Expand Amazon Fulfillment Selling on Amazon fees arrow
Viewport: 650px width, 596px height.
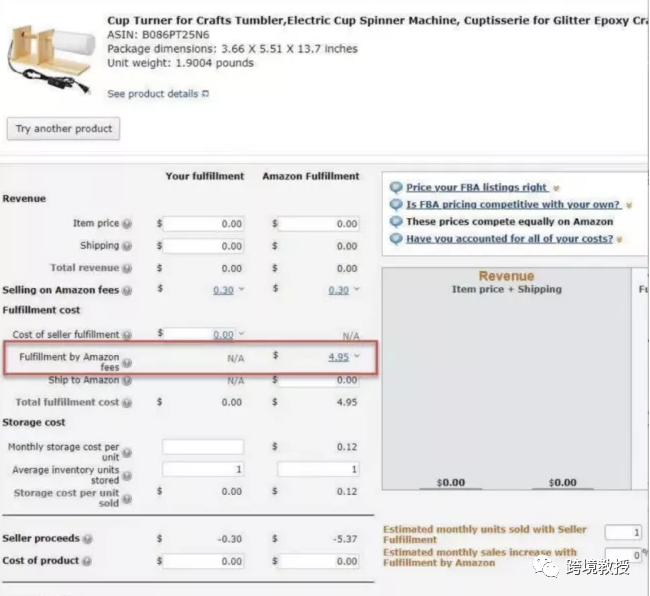click(x=357, y=289)
